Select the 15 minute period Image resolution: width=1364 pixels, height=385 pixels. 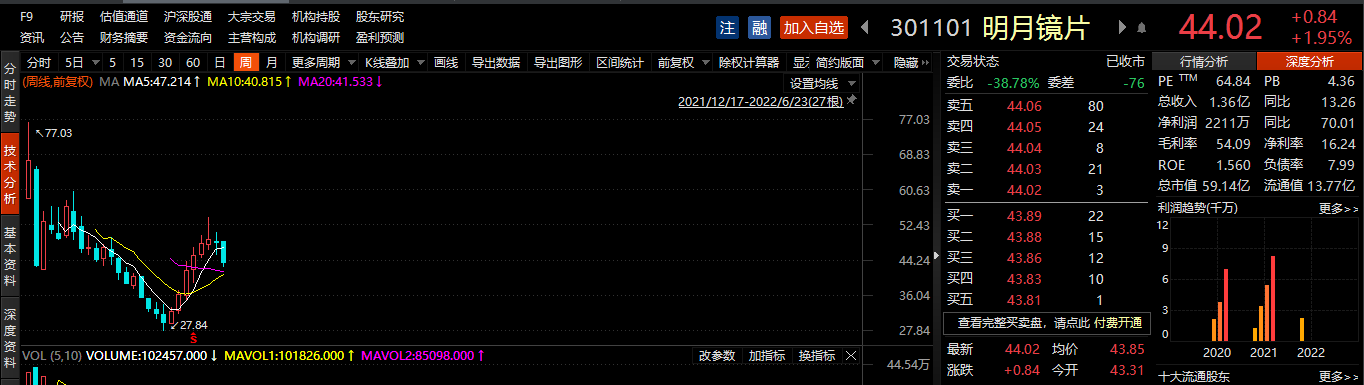137,62
